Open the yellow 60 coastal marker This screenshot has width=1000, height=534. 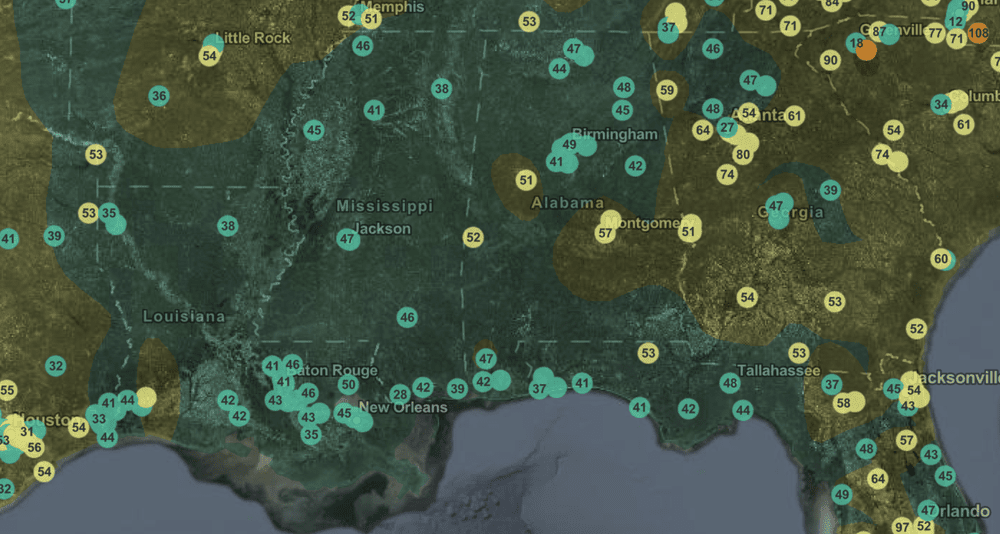(941, 258)
